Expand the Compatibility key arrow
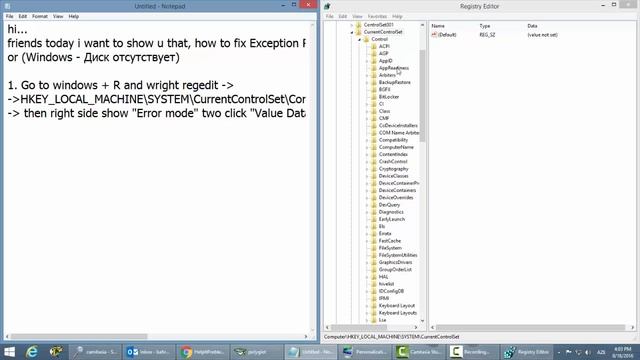 (367, 140)
